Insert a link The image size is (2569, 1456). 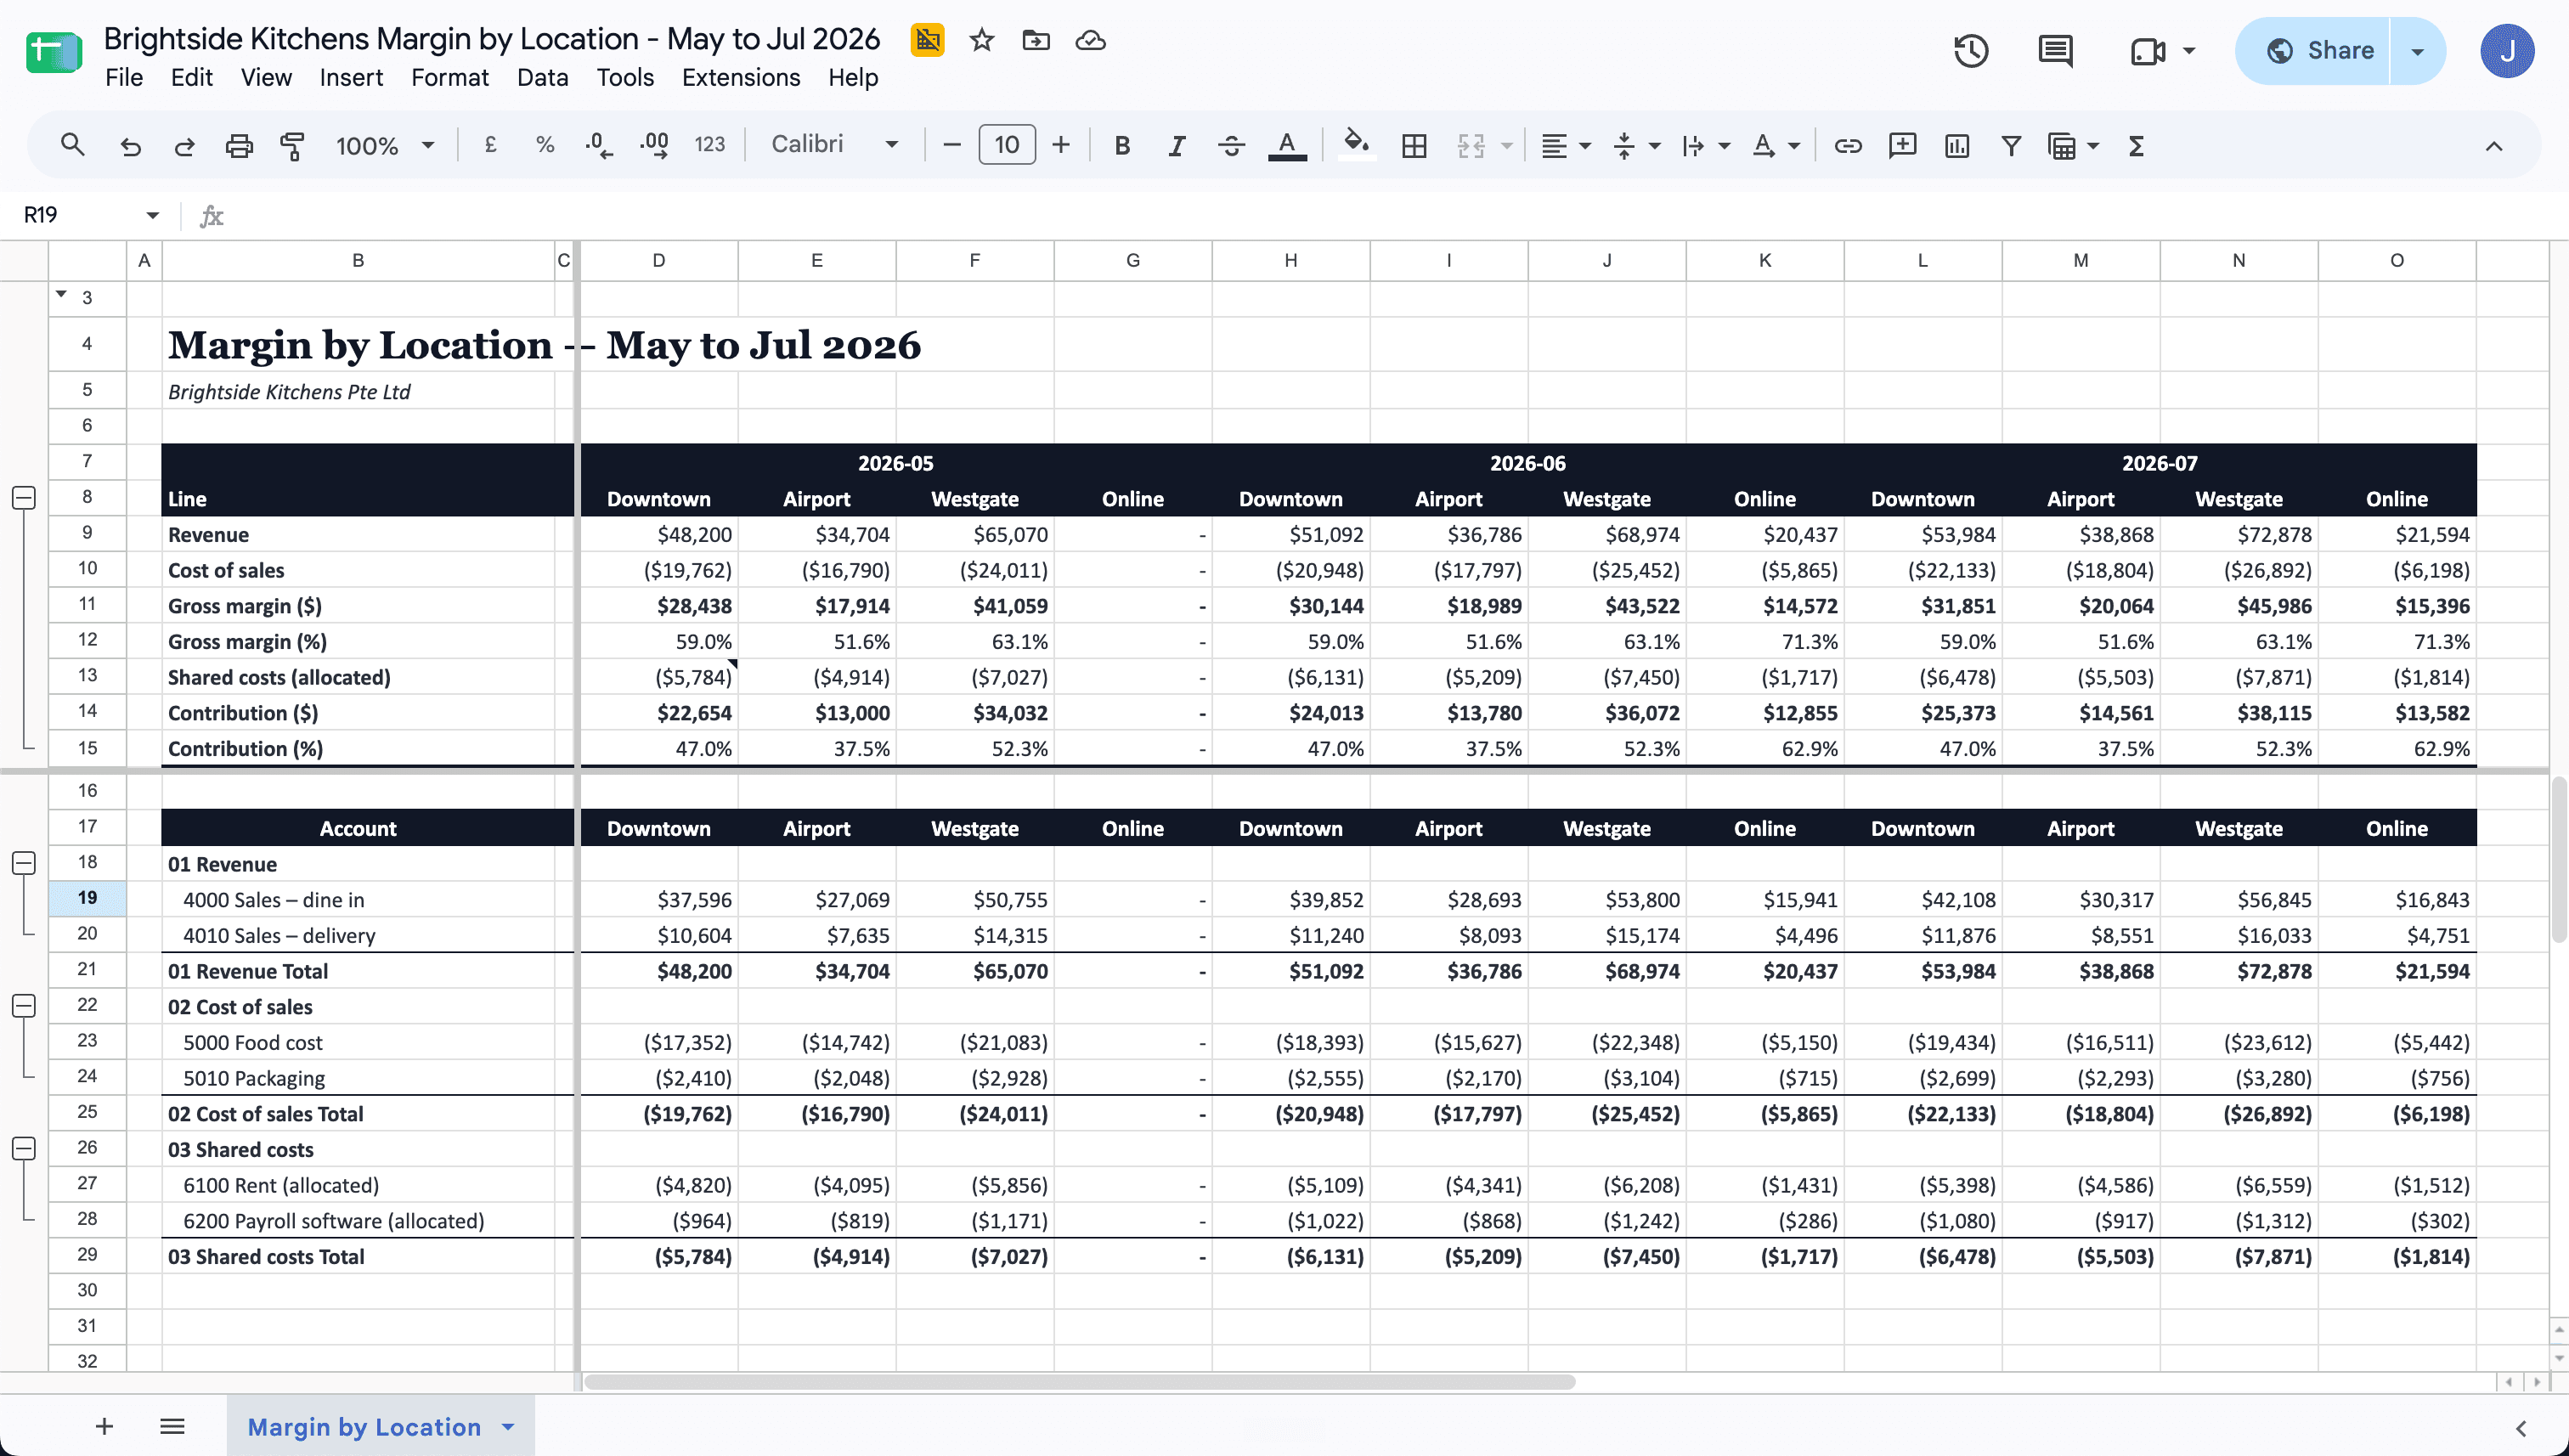coord(1848,146)
